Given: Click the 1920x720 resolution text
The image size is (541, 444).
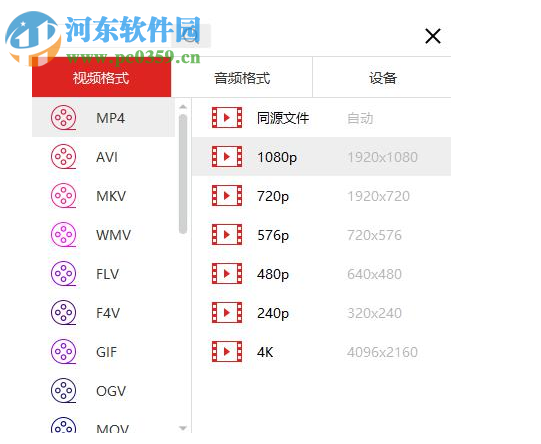Looking at the screenshot, I should pos(378,196).
